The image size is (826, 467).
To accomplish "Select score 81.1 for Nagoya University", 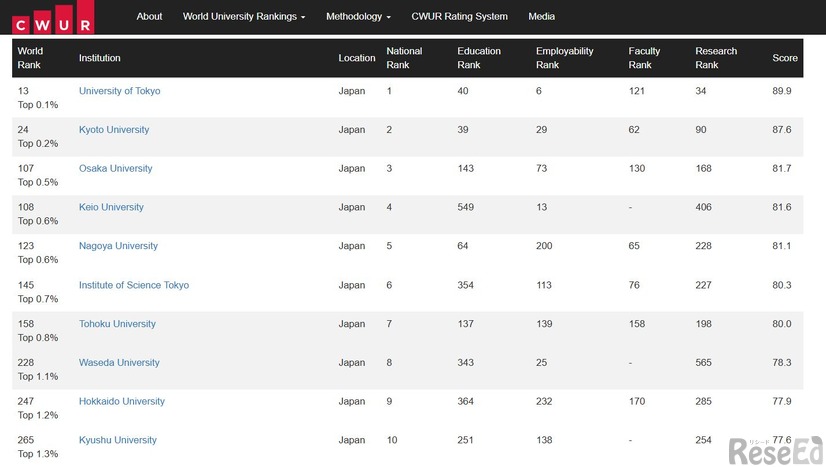I will (782, 246).
